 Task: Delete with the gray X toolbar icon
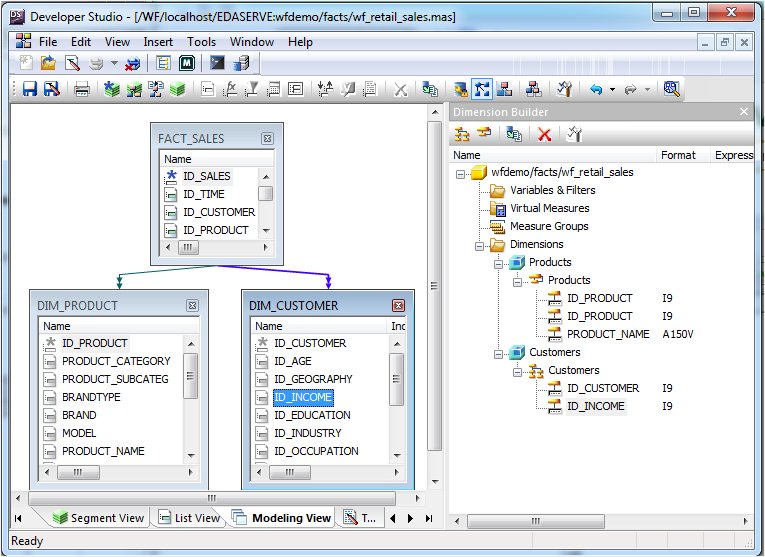401,89
